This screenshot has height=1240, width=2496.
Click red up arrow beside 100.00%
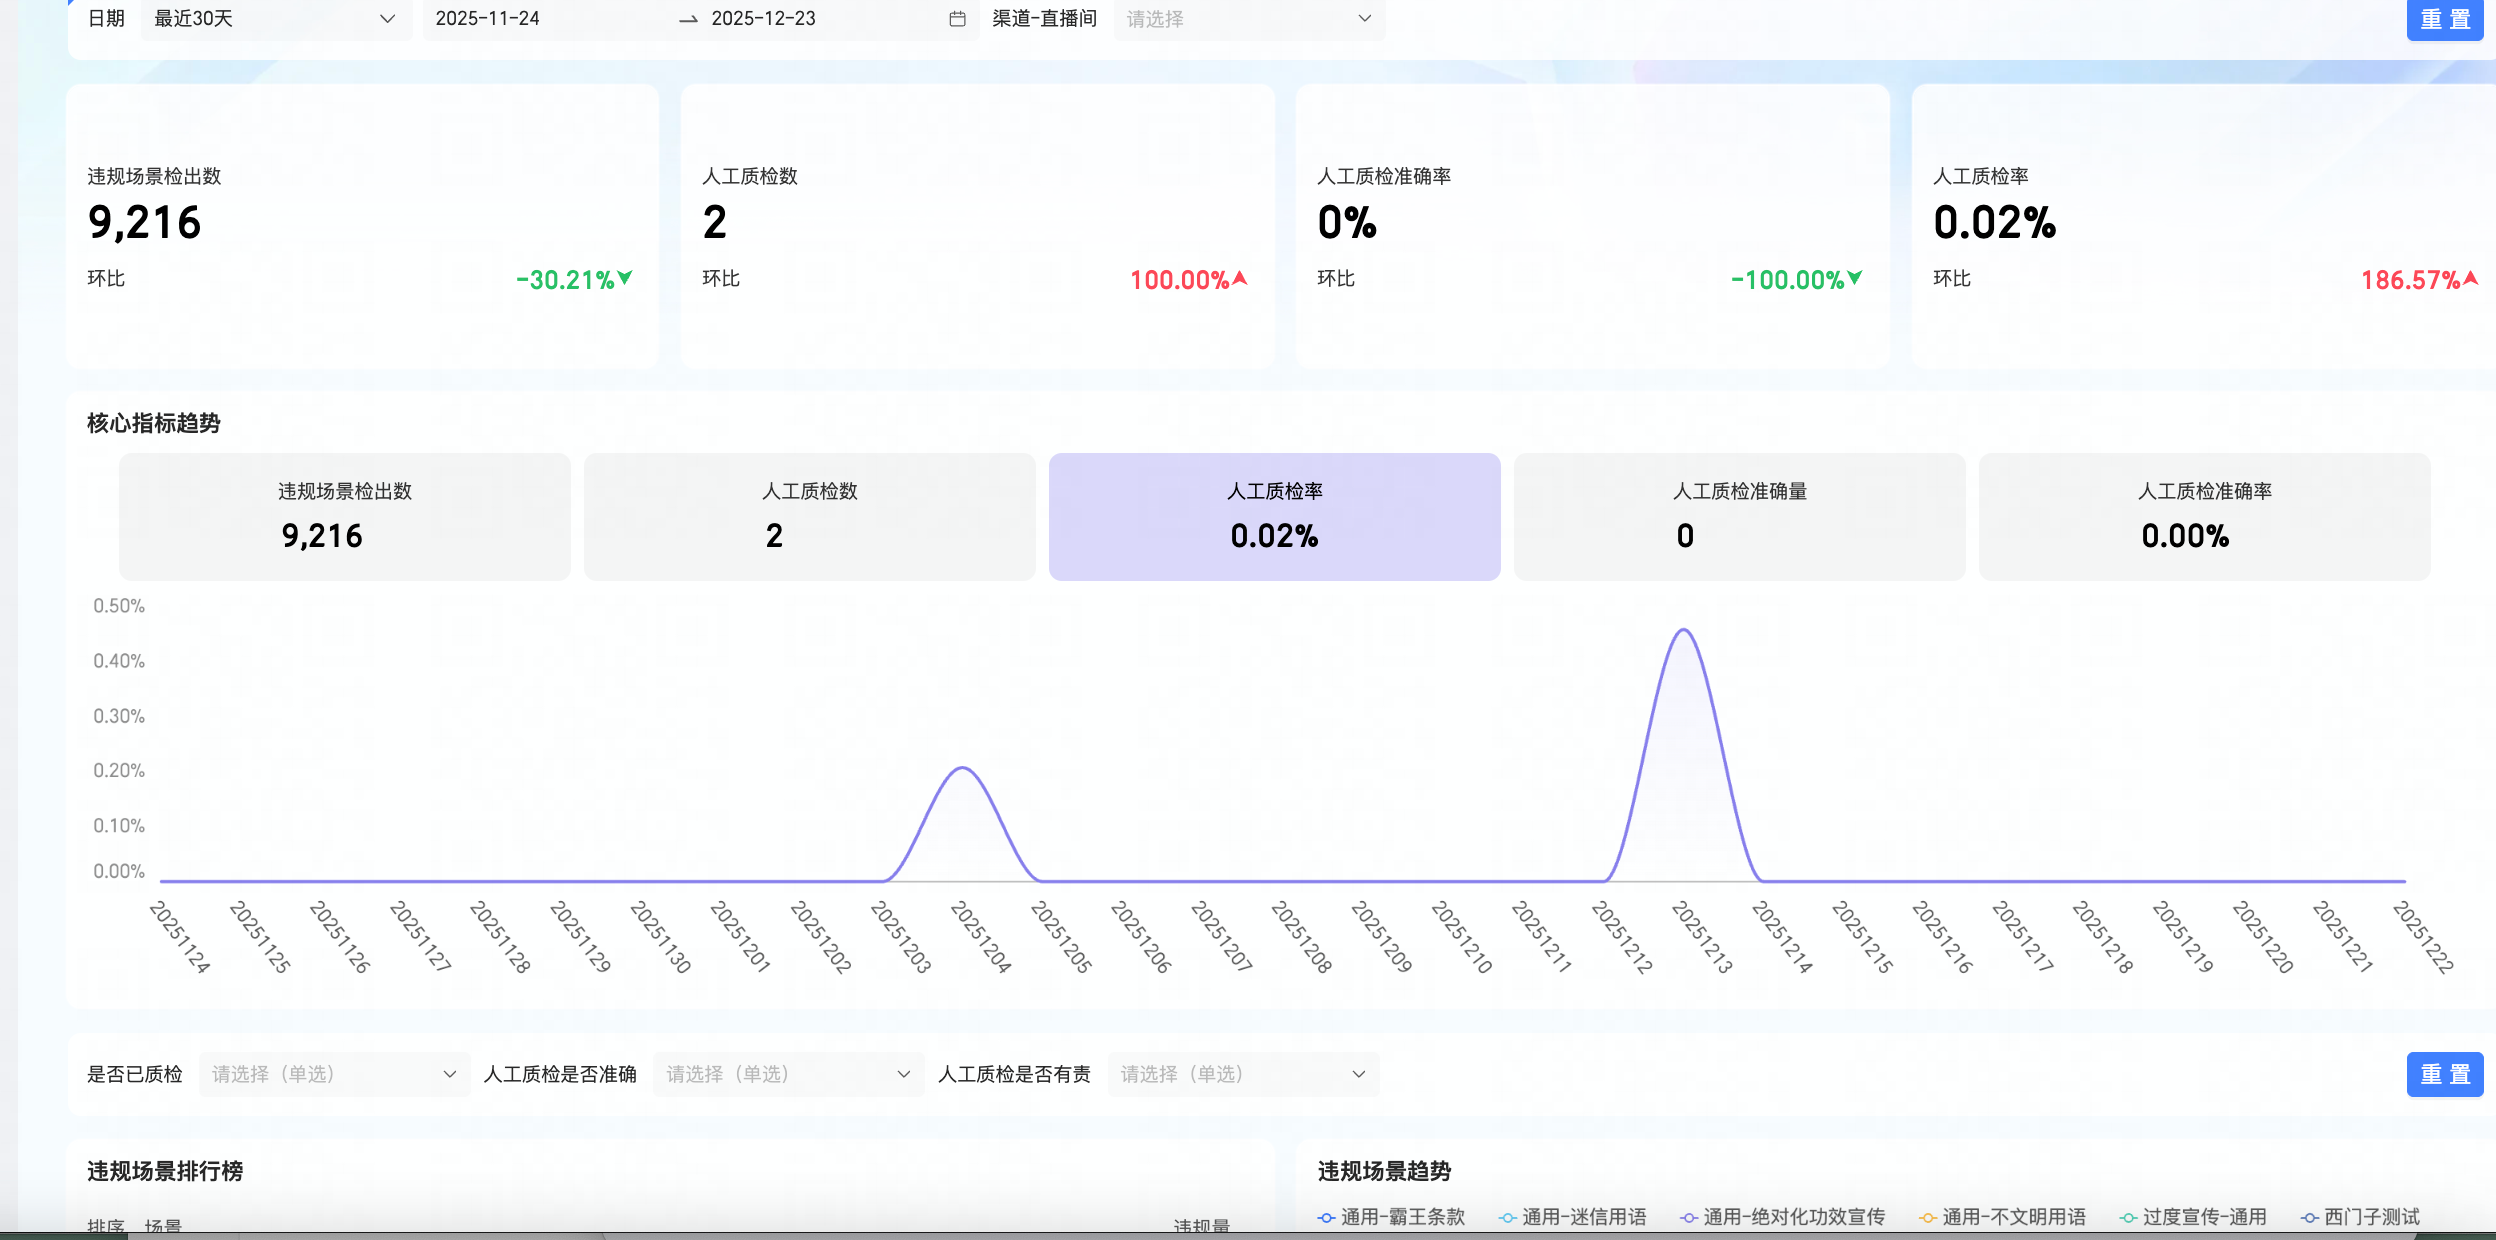tap(1240, 278)
